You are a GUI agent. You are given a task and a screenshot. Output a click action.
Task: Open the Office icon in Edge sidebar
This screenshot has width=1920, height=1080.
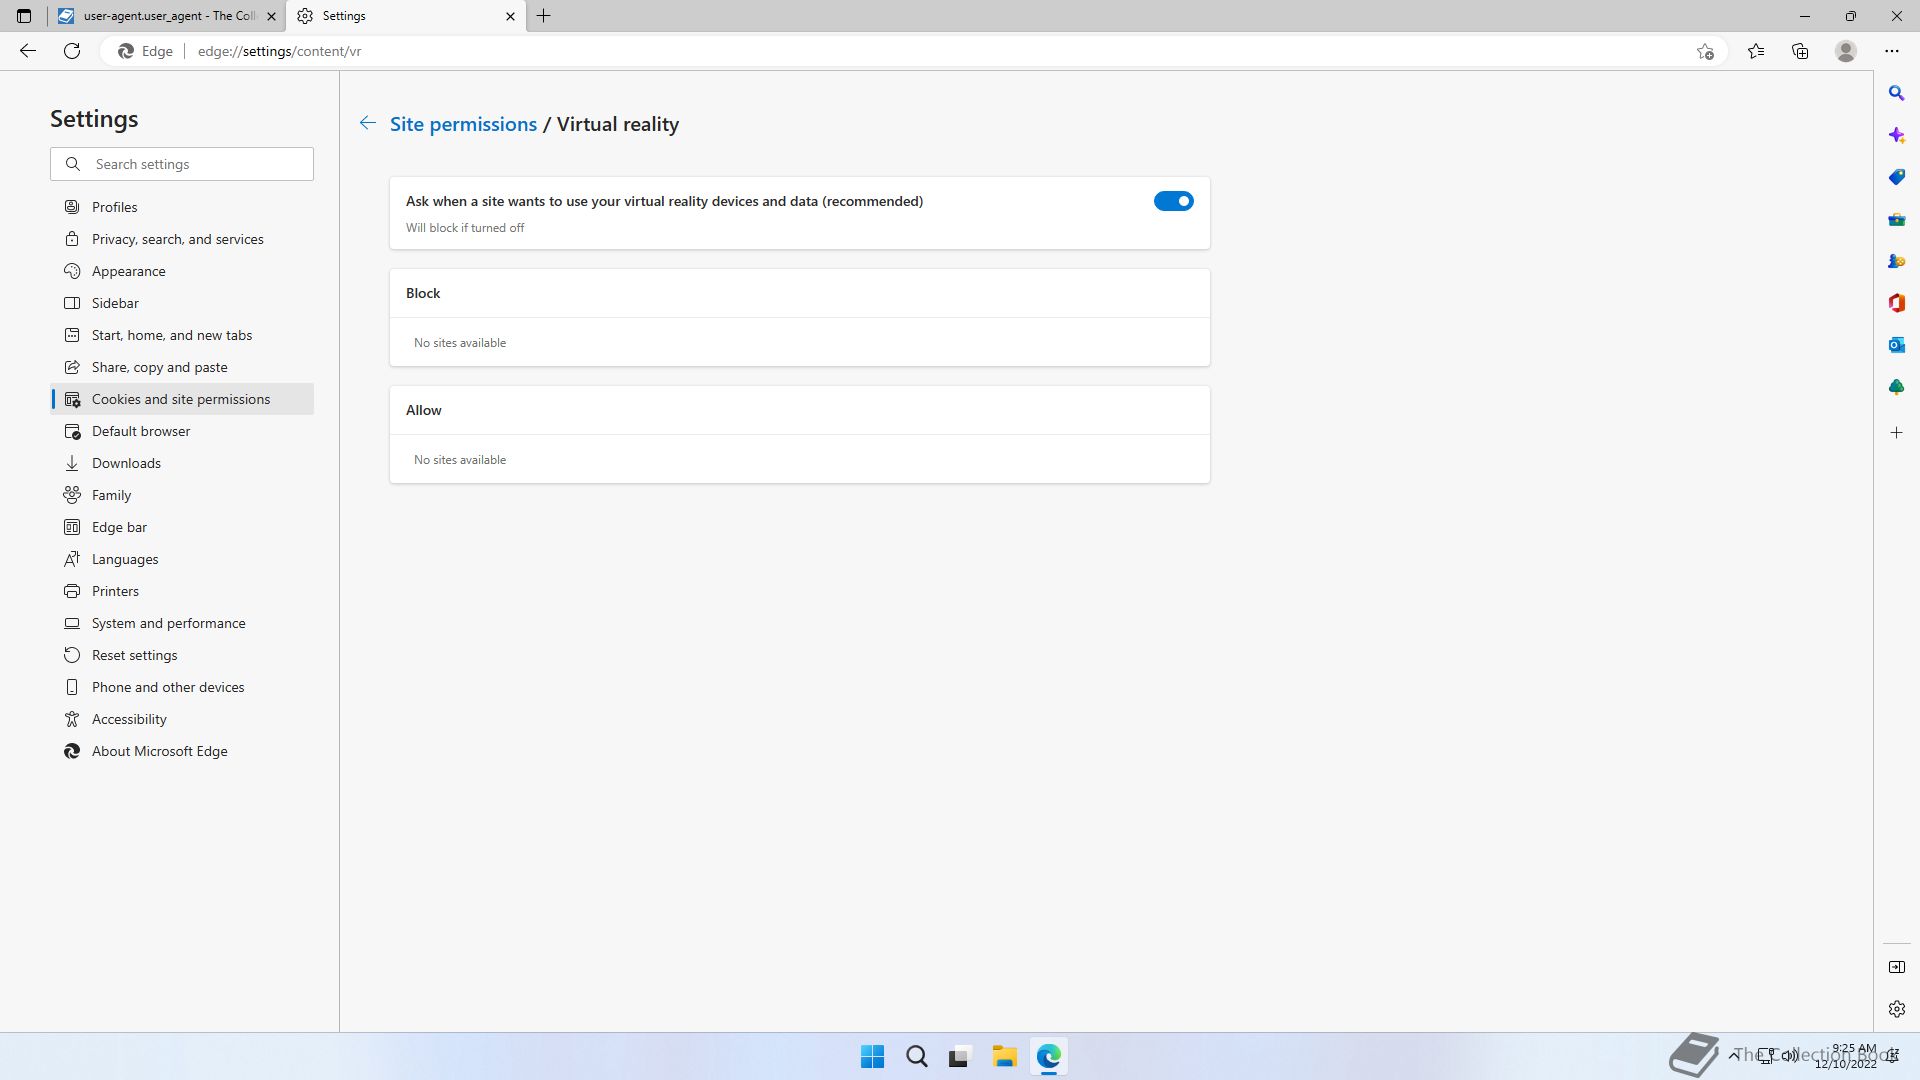pyautogui.click(x=1896, y=303)
